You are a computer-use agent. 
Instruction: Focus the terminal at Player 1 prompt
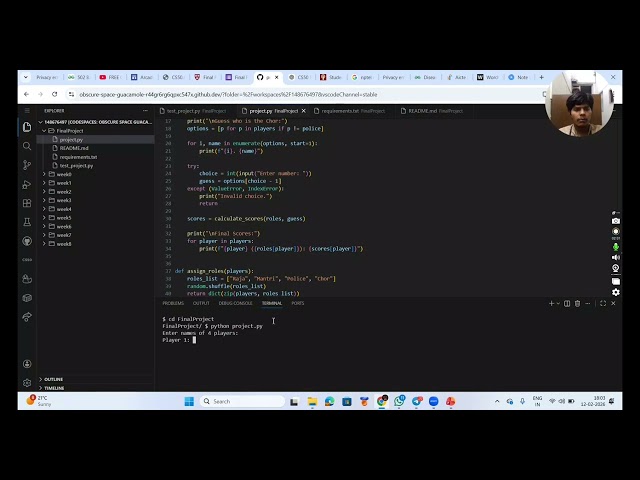coord(194,340)
